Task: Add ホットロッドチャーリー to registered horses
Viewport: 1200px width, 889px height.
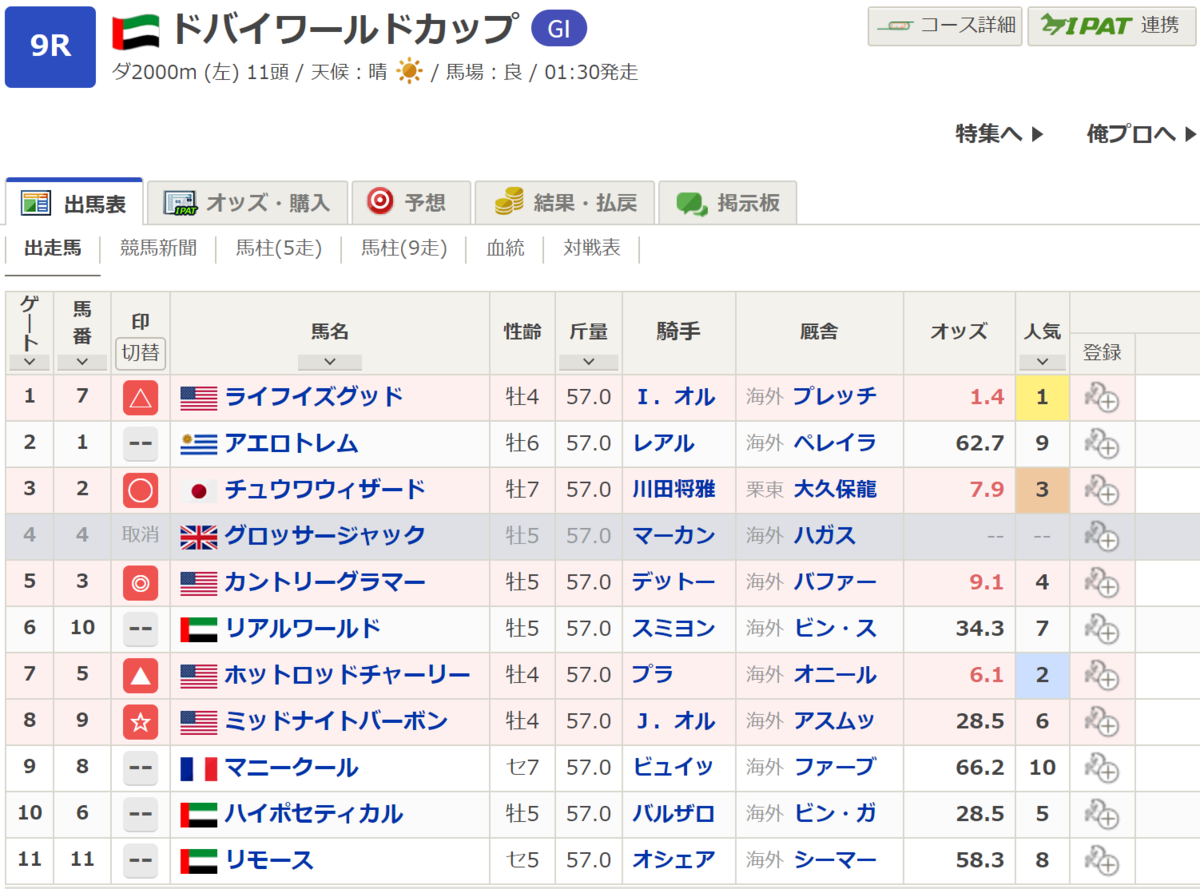Action: pos(1101,675)
